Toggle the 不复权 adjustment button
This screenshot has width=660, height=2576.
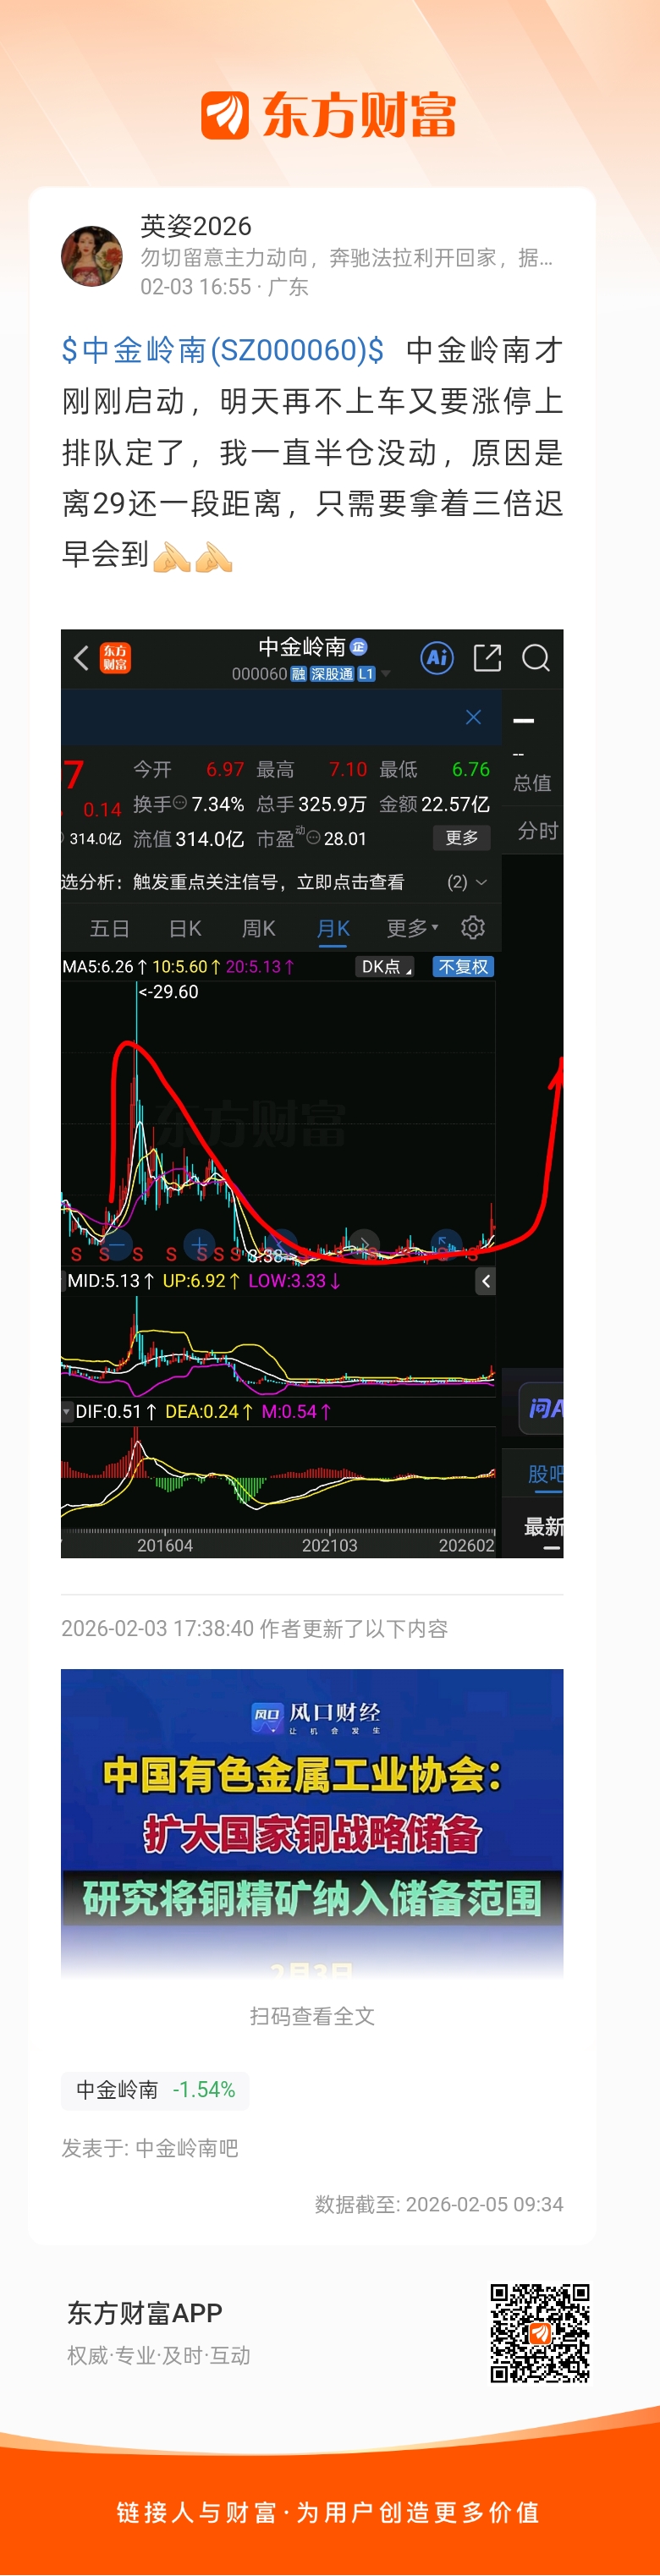click(463, 967)
